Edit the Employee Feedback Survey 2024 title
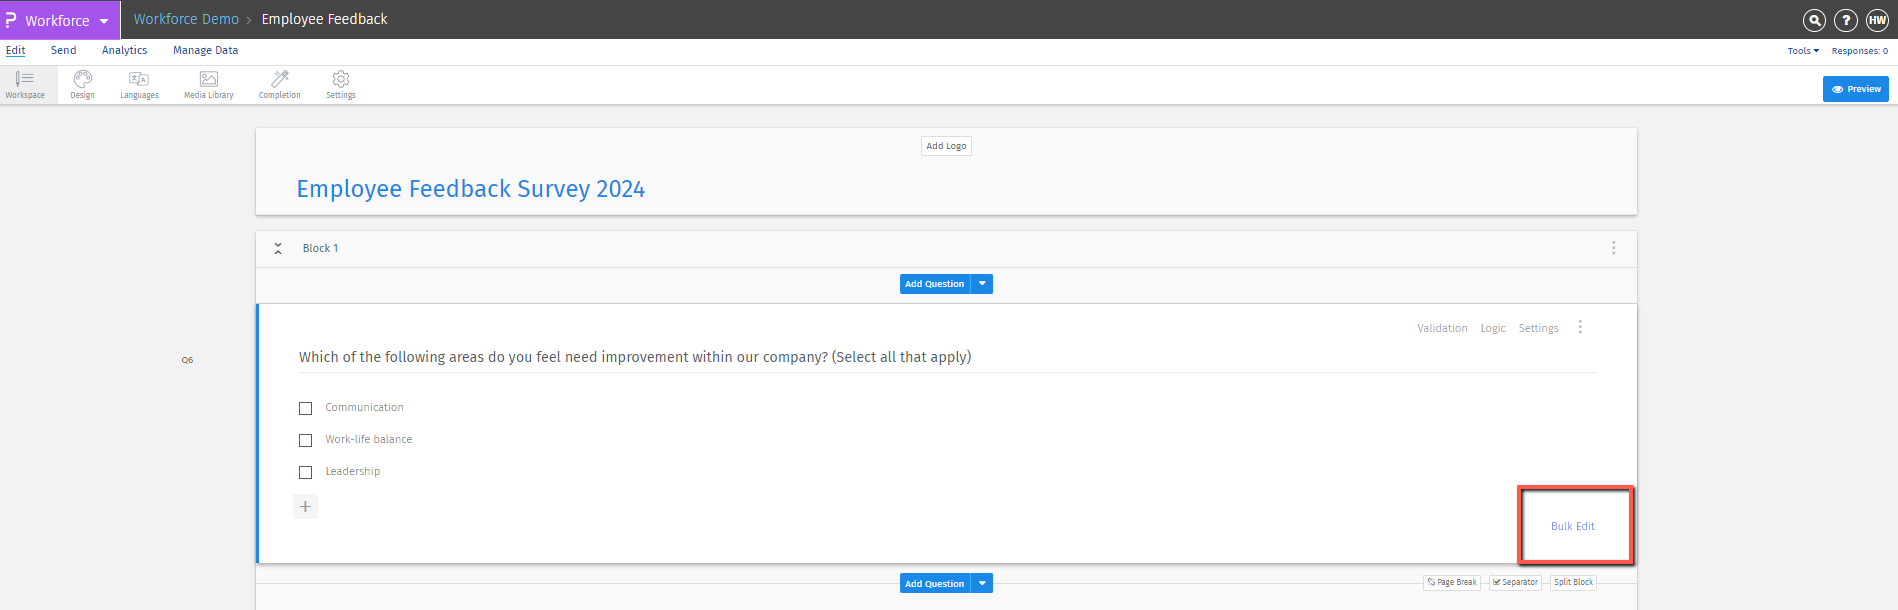 coord(470,189)
